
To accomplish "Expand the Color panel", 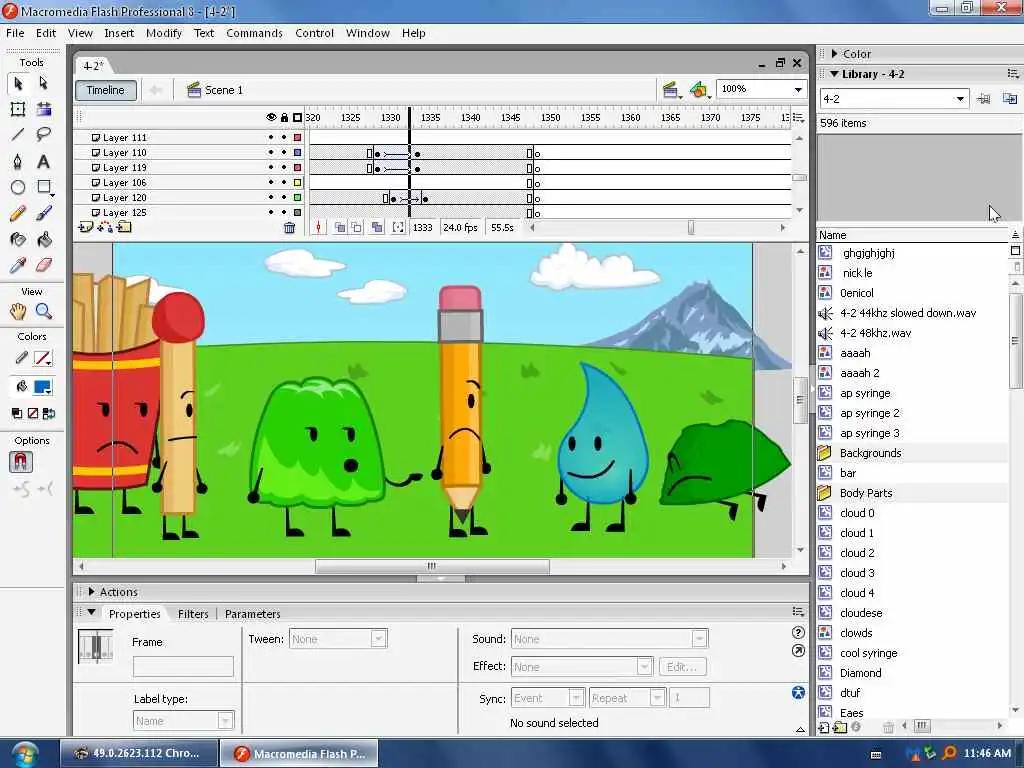I will click(834, 54).
